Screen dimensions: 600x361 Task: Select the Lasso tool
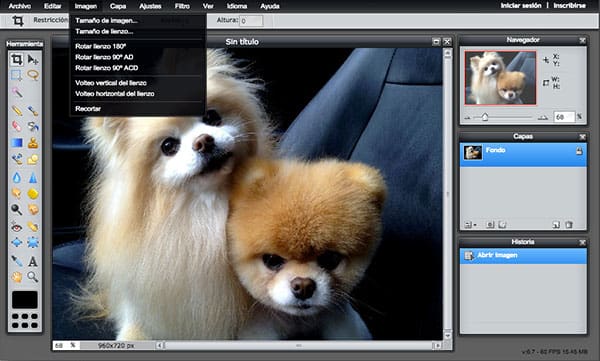point(33,75)
